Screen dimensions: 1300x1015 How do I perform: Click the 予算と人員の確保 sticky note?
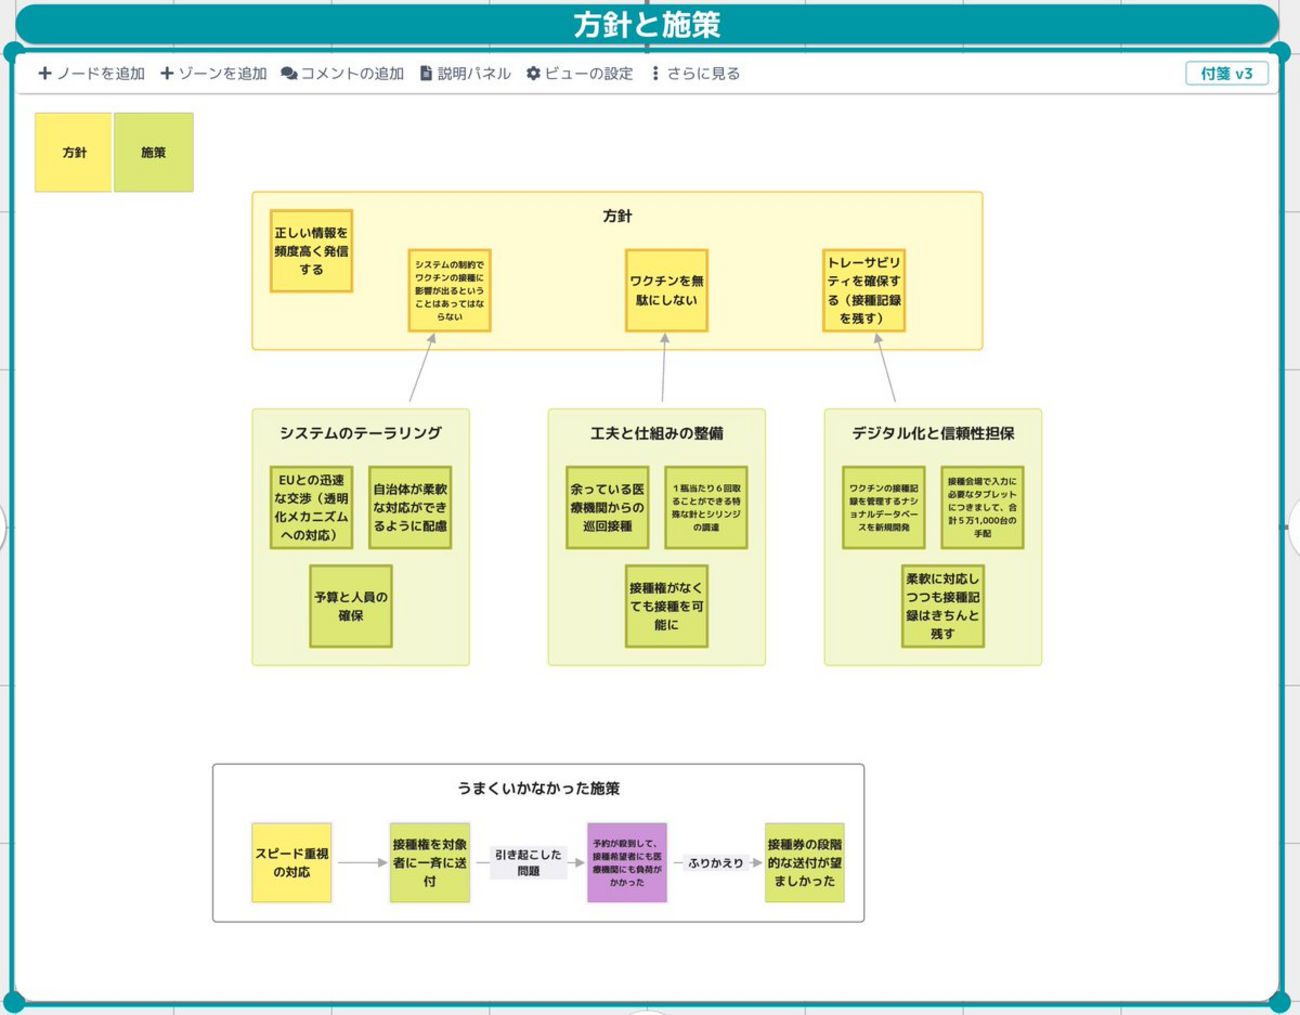351,606
